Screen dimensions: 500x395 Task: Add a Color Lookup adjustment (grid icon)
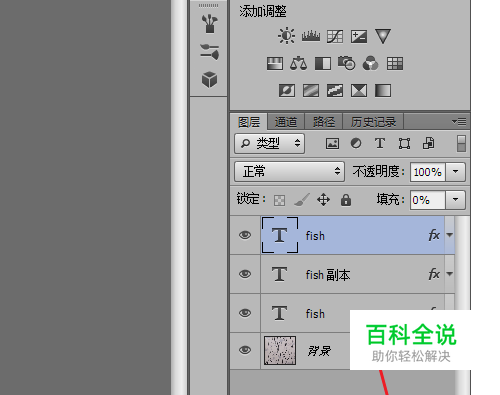395,63
